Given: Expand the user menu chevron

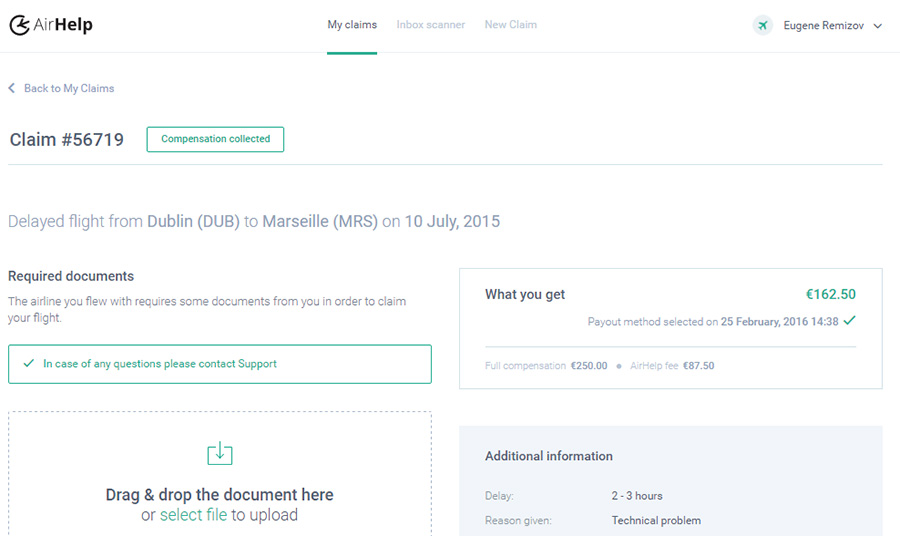Looking at the screenshot, I should click(878, 26).
